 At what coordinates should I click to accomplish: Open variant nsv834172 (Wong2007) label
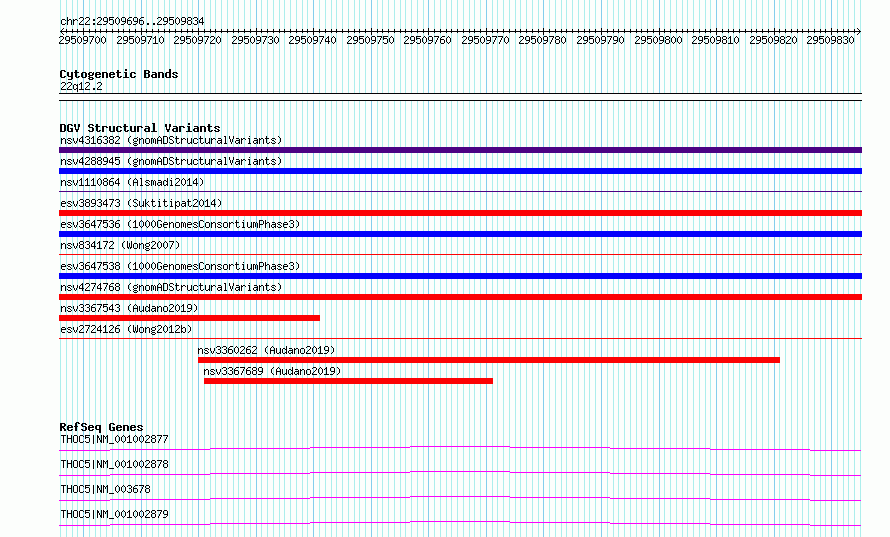(x=120, y=245)
